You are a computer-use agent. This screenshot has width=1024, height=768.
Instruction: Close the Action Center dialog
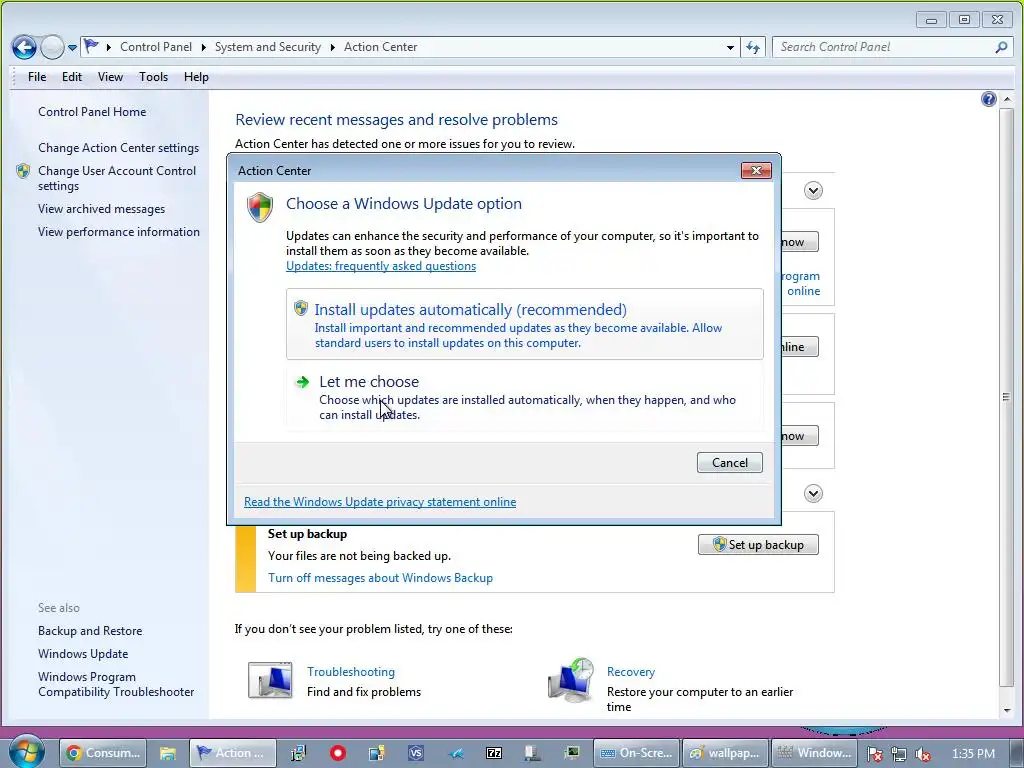coord(756,170)
